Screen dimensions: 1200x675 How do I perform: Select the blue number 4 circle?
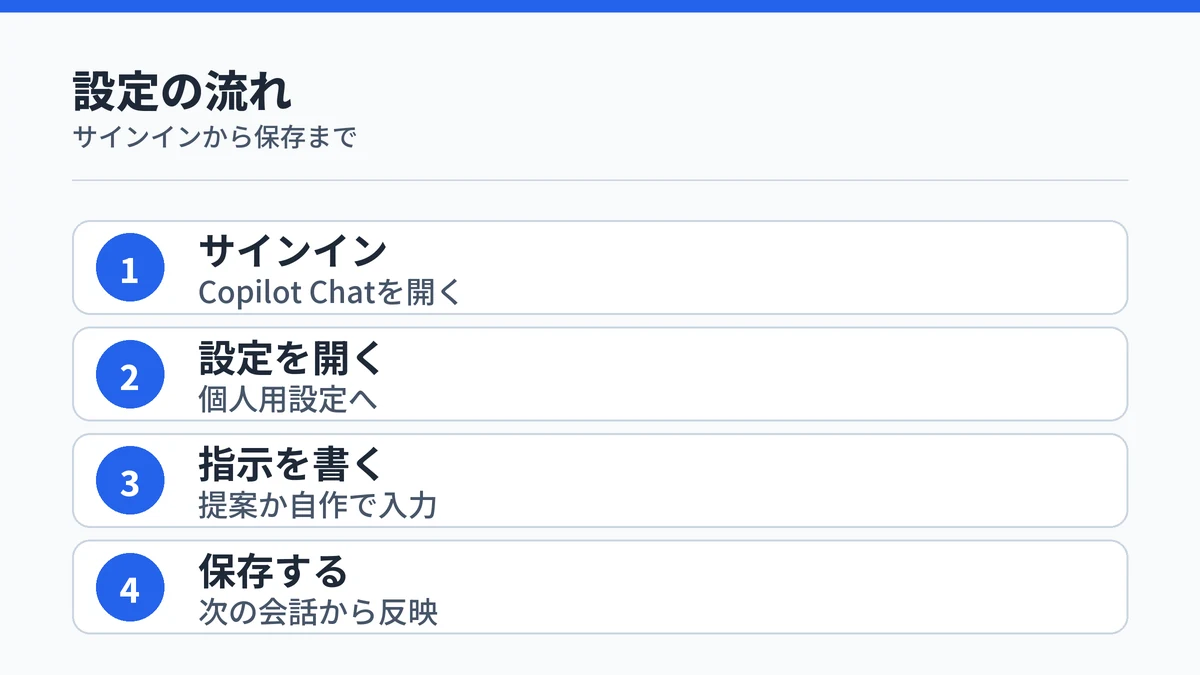(130, 587)
